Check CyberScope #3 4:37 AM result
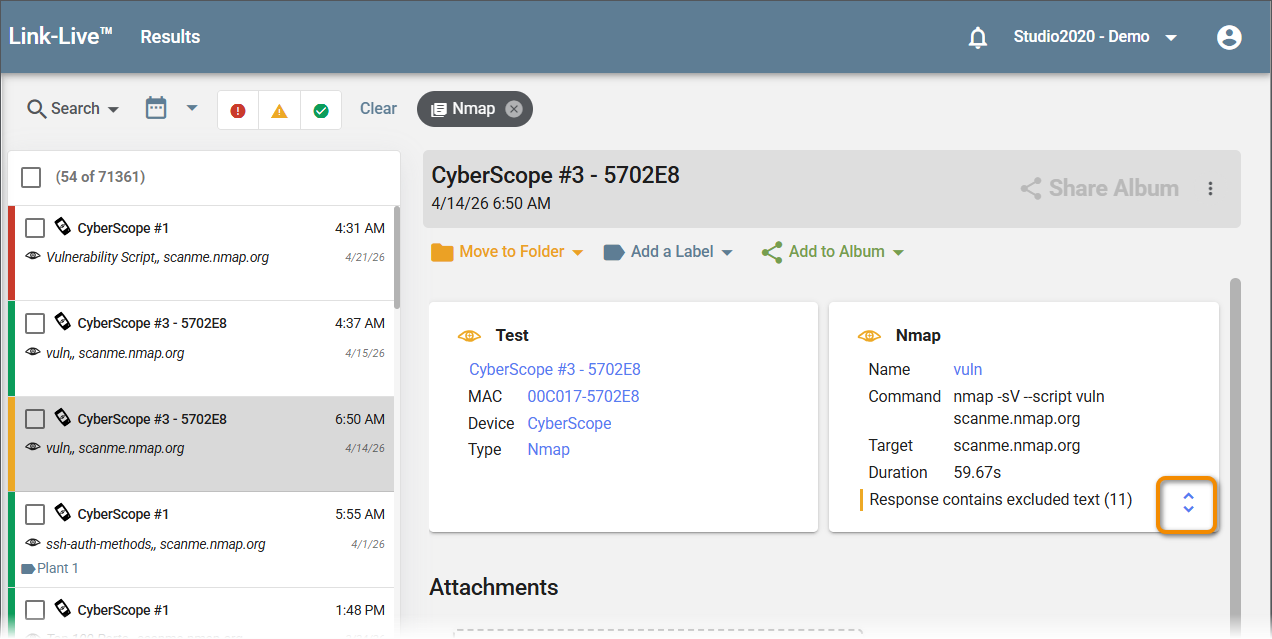 [35, 323]
